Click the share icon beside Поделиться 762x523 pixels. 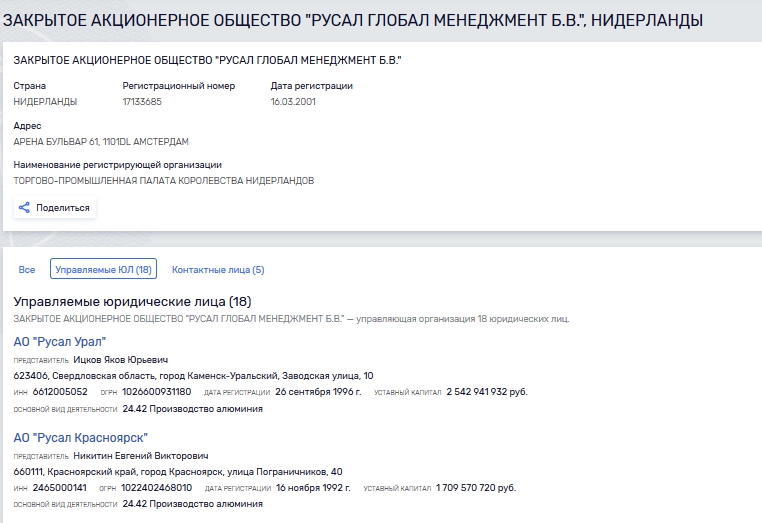tap(24, 208)
